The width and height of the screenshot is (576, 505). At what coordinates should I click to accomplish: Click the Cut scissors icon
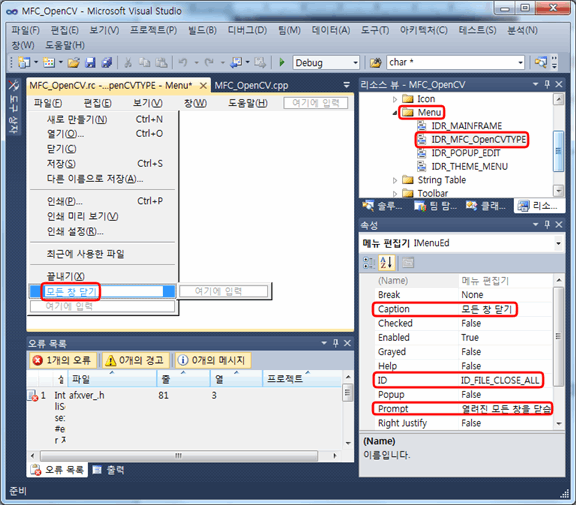(128, 63)
